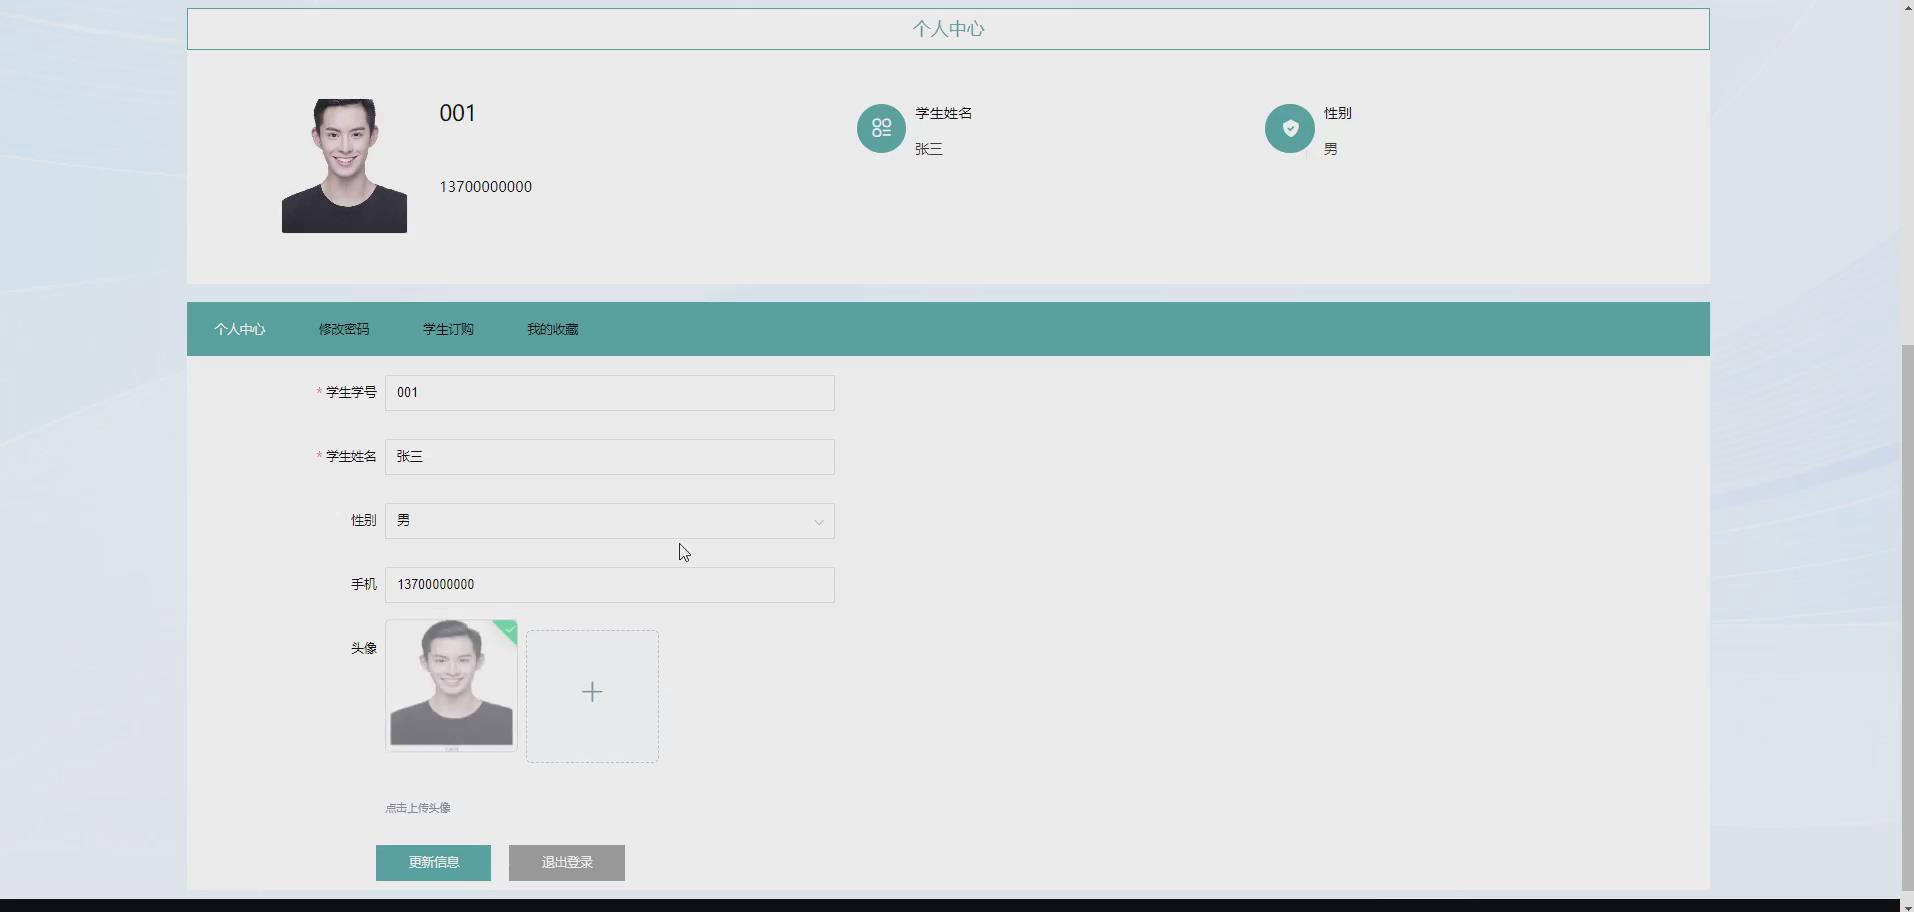Focus the 学生学号 input field
The image size is (1914, 912).
tap(610, 393)
